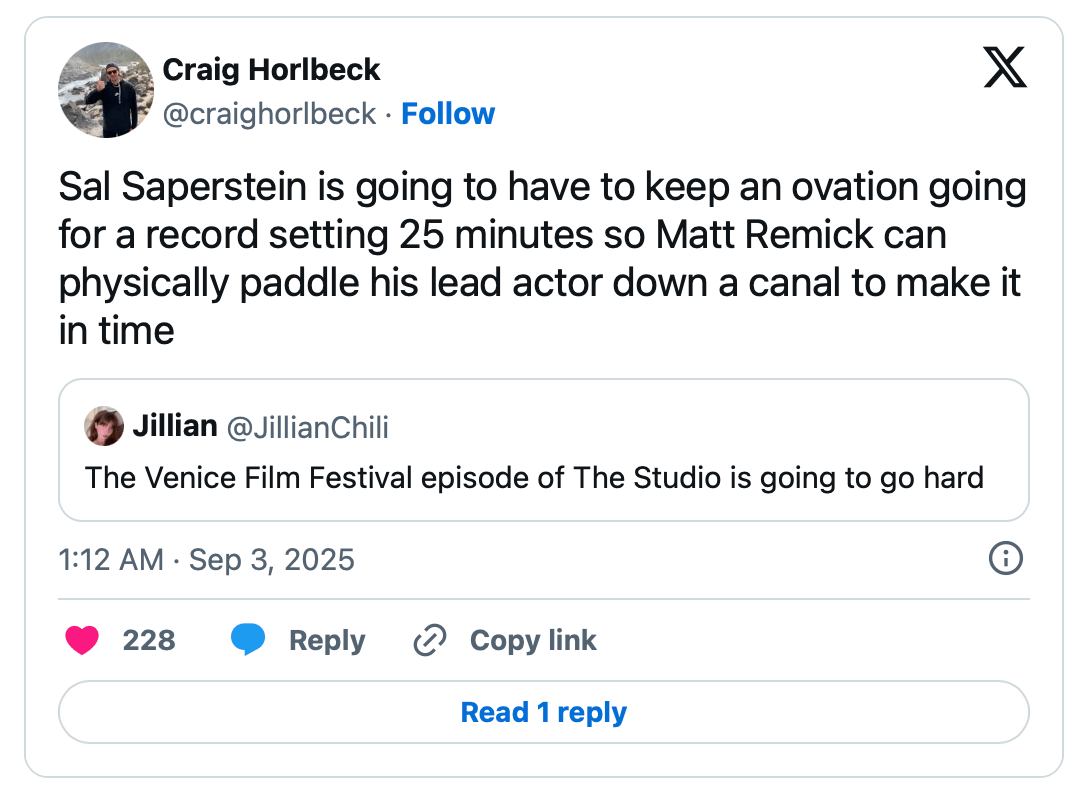Click the chain link copy icon
This screenshot has height=794, width=1090.
(x=429, y=640)
